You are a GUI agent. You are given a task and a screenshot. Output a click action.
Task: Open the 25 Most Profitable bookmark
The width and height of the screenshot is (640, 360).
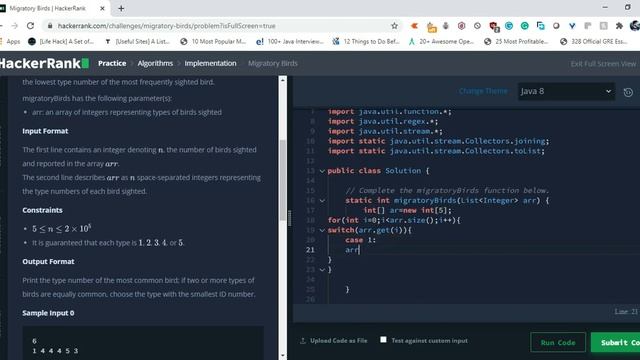[516, 41]
